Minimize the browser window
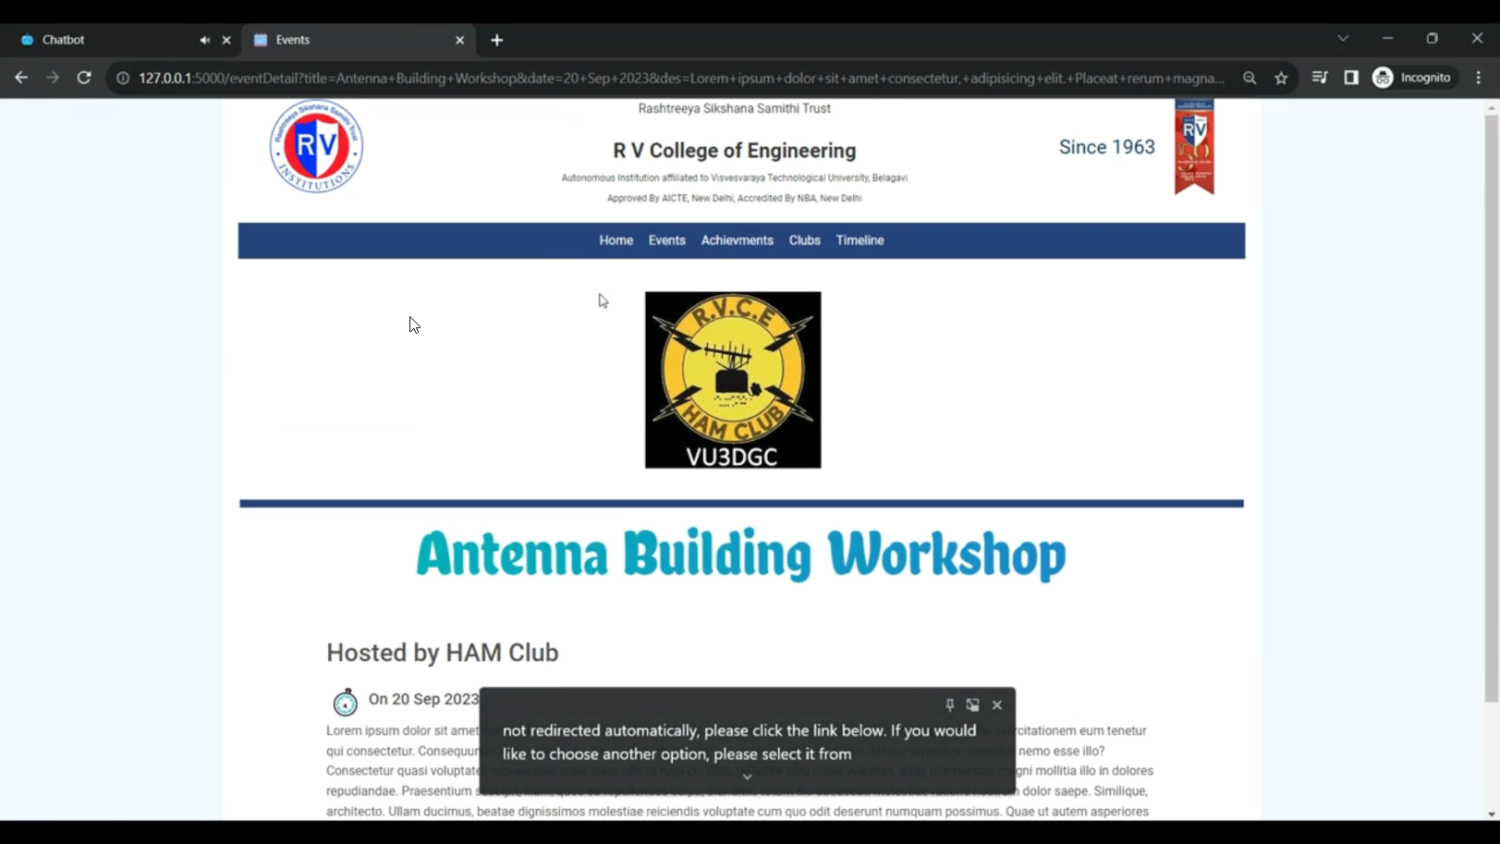This screenshot has height=844, width=1500. [x=1387, y=39]
